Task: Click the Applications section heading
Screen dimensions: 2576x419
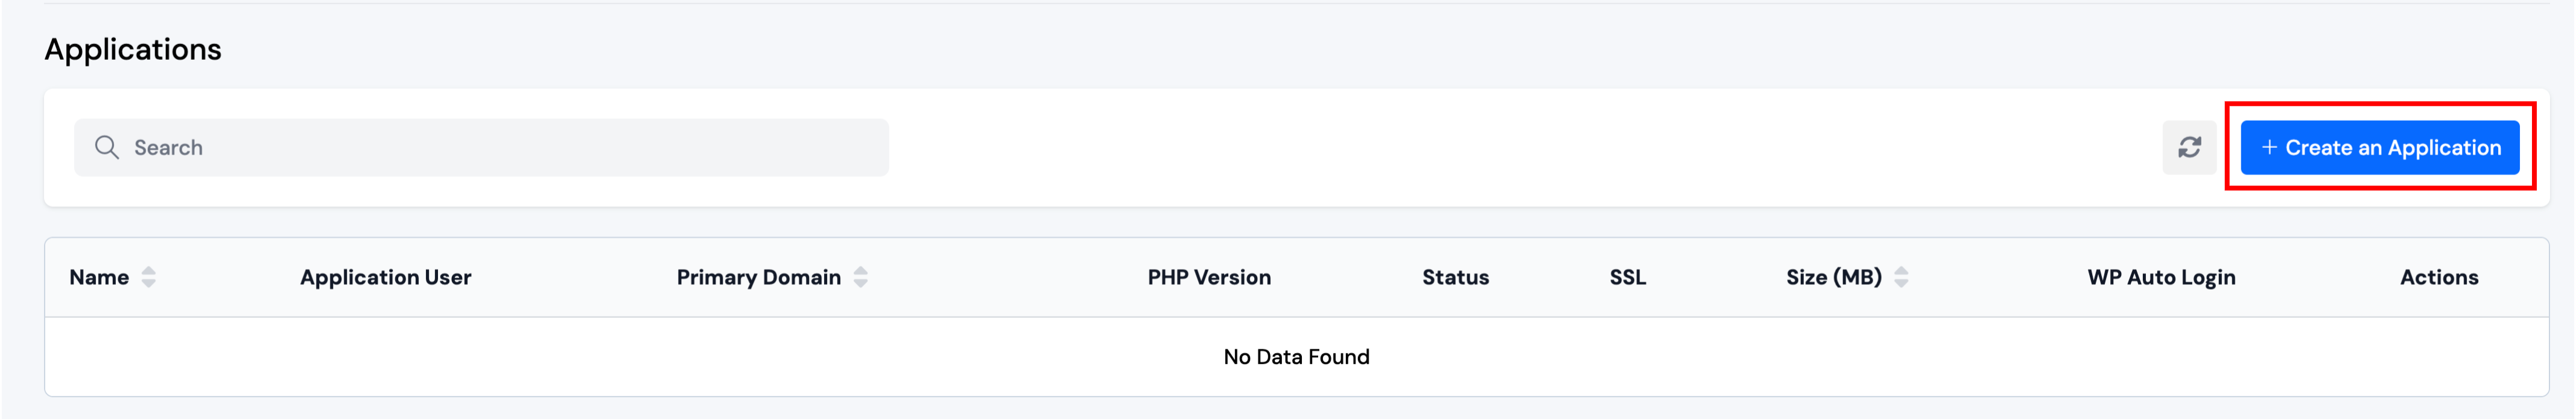Action: point(133,49)
